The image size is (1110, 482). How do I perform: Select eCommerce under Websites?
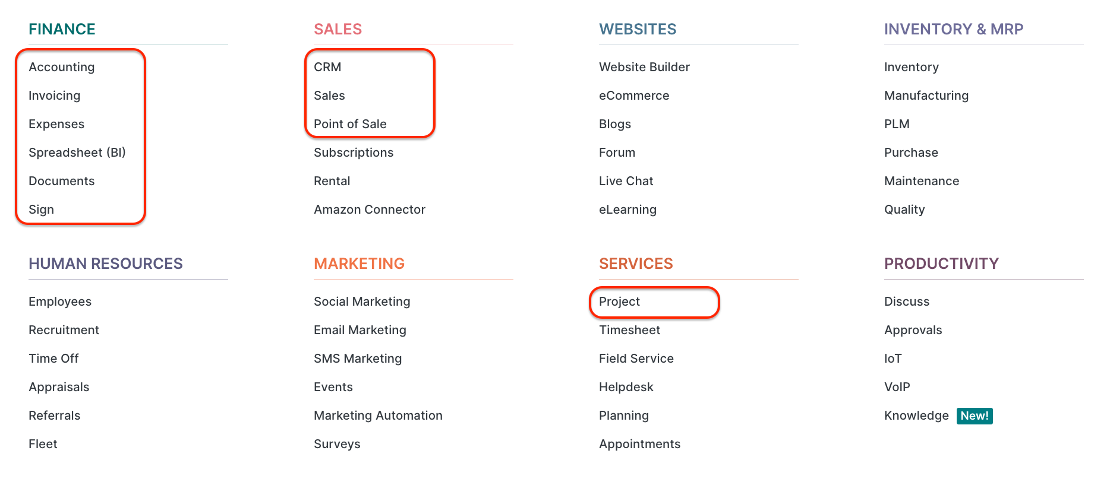[634, 96]
